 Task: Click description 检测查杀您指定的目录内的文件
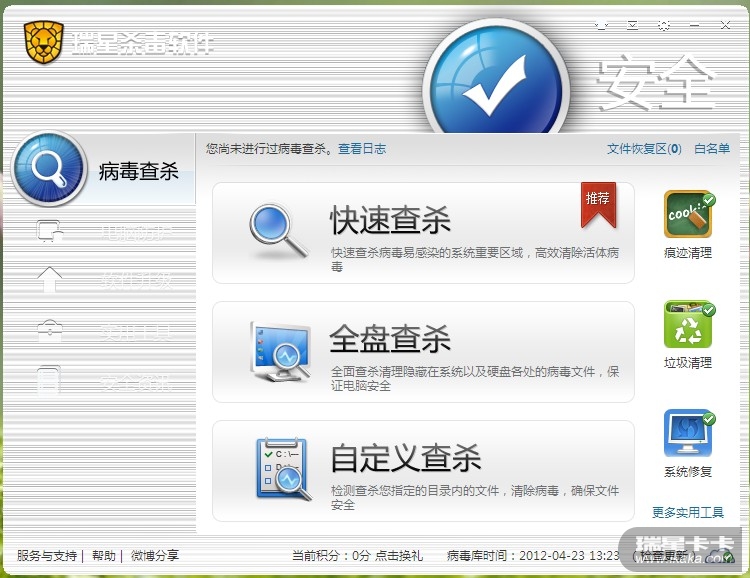click(475, 498)
